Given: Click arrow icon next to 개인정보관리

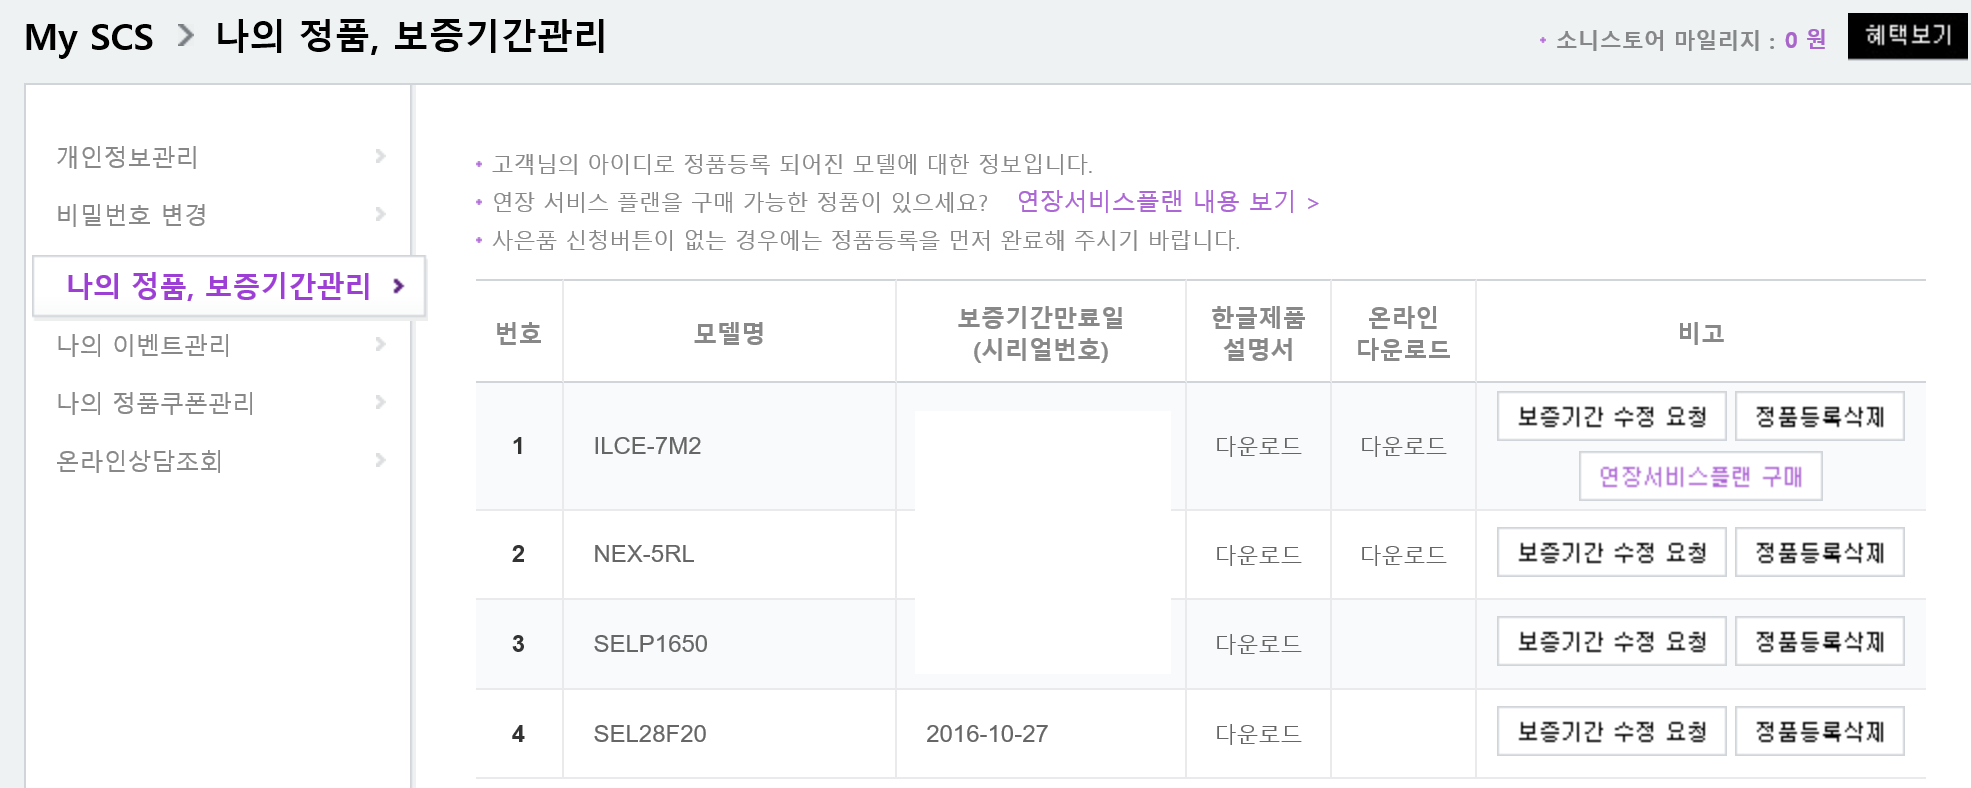Looking at the screenshot, I should (380, 156).
